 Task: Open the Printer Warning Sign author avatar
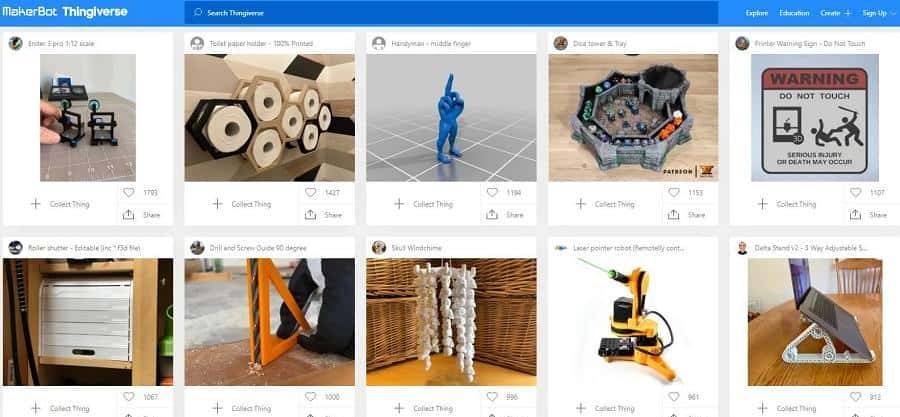pos(742,44)
